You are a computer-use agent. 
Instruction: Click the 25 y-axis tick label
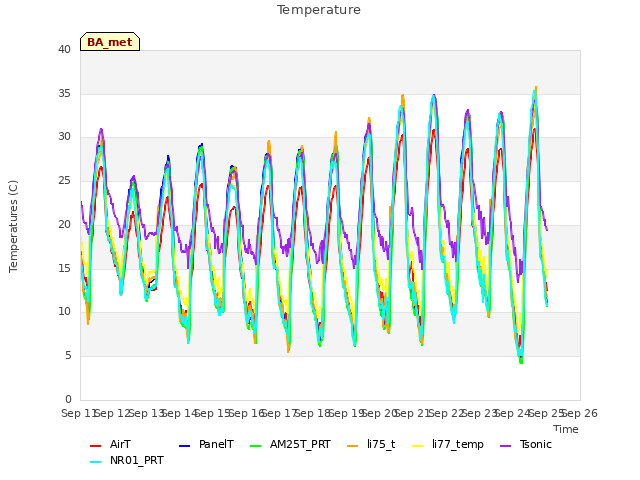tap(64, 180)
